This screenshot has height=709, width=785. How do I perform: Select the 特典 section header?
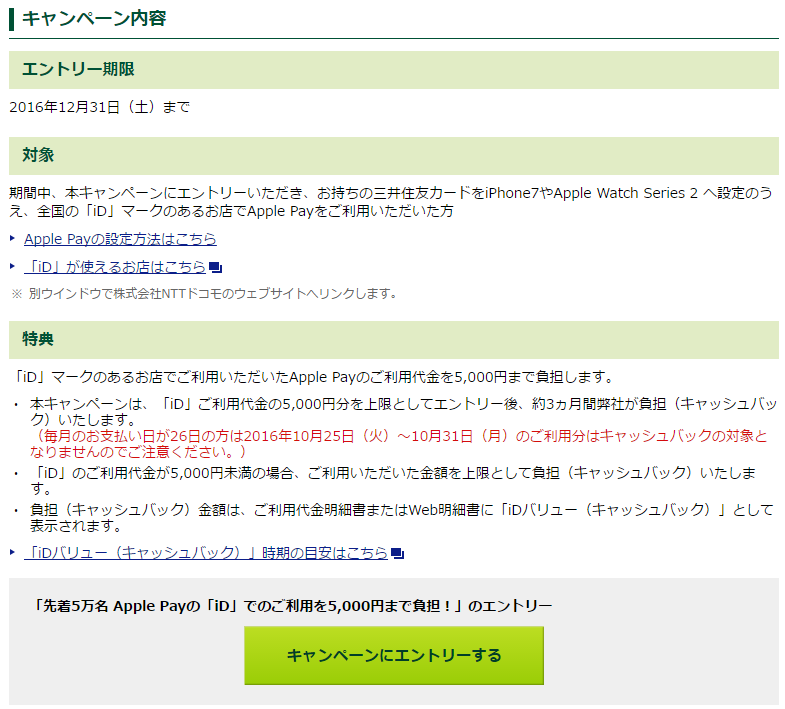pyautogui.click(x=394, y=339)
